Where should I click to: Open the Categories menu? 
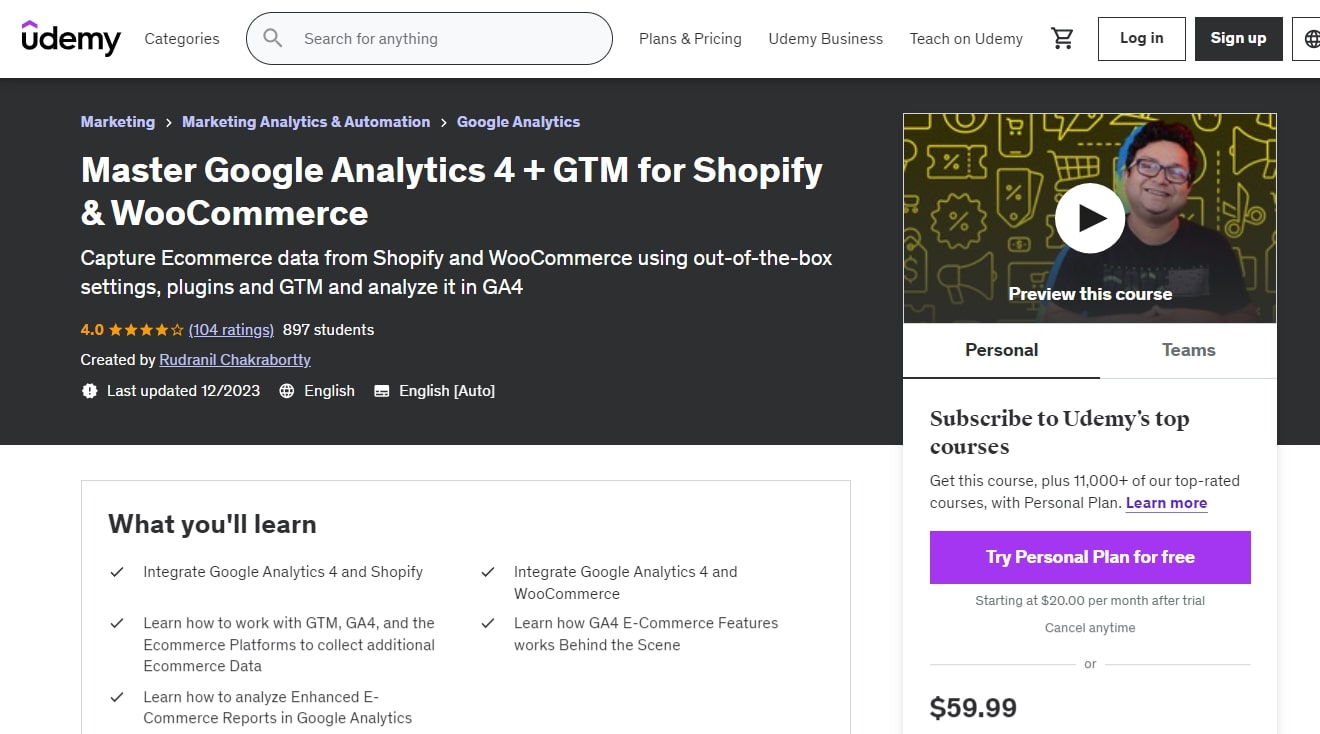(181, 38)
